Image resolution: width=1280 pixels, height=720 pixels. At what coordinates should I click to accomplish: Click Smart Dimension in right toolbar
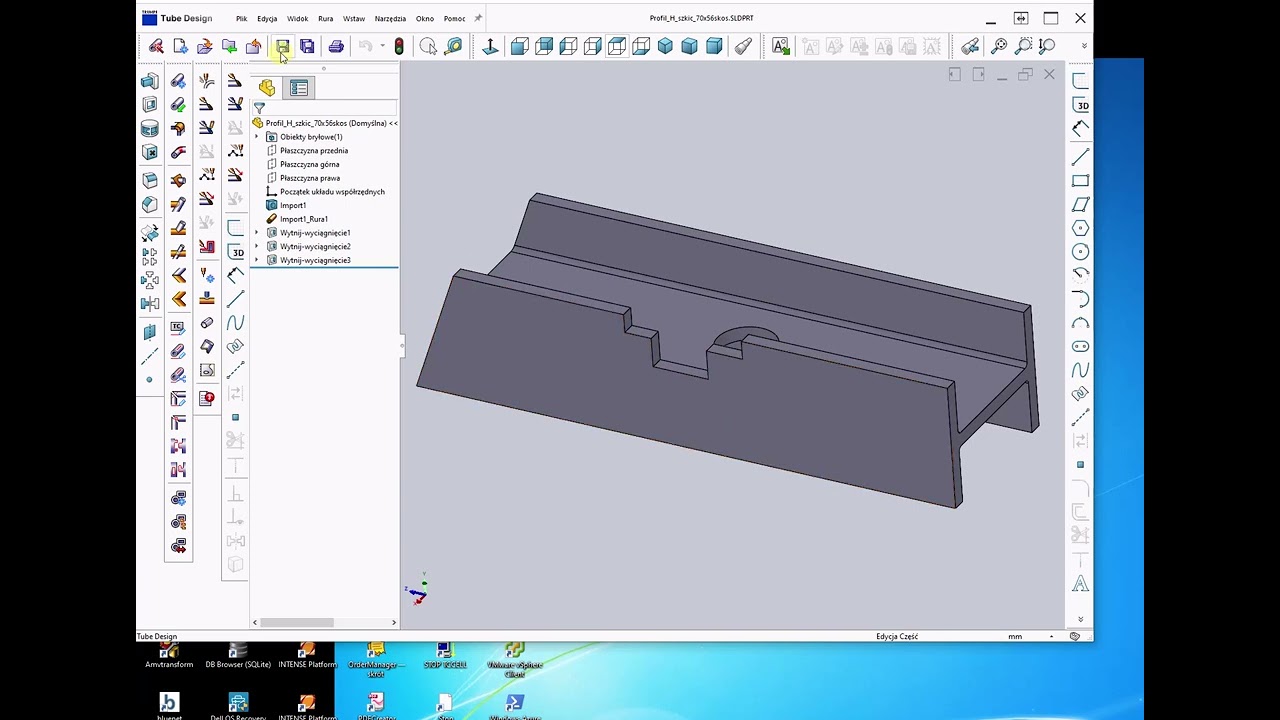coord(1081,129)
